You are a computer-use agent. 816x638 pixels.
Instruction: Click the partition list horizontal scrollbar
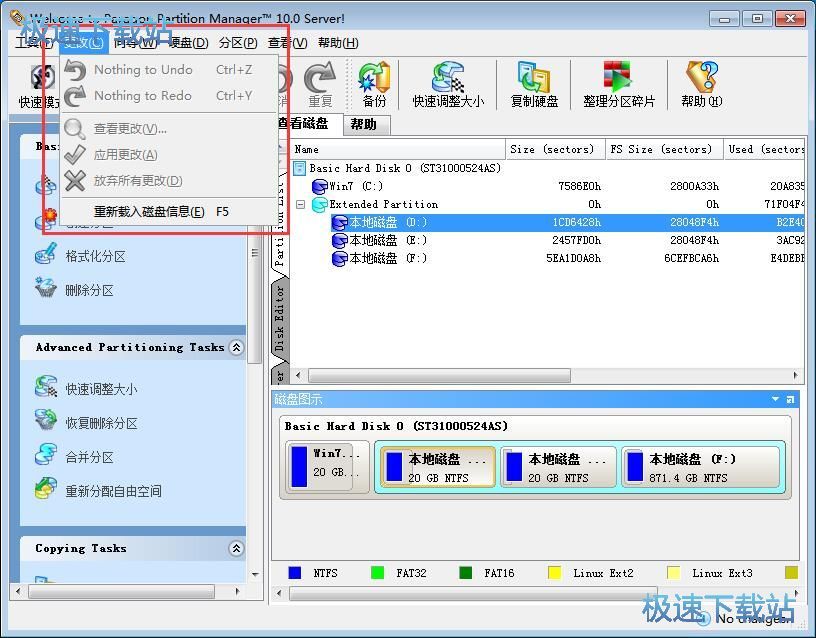(439, 375)
